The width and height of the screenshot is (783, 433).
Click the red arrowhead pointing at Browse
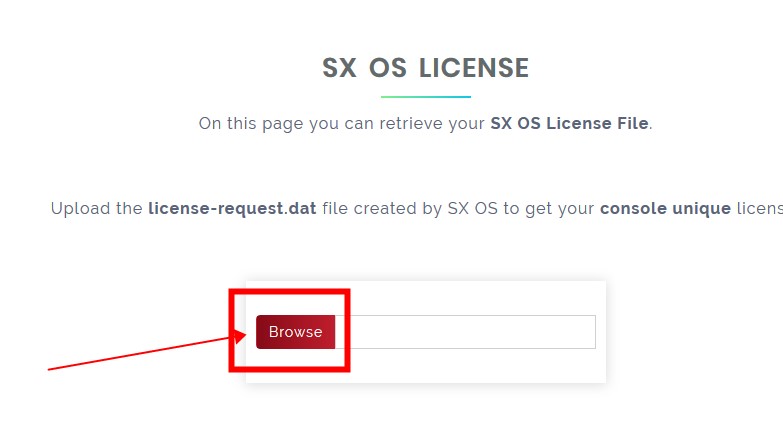[240, 336]
